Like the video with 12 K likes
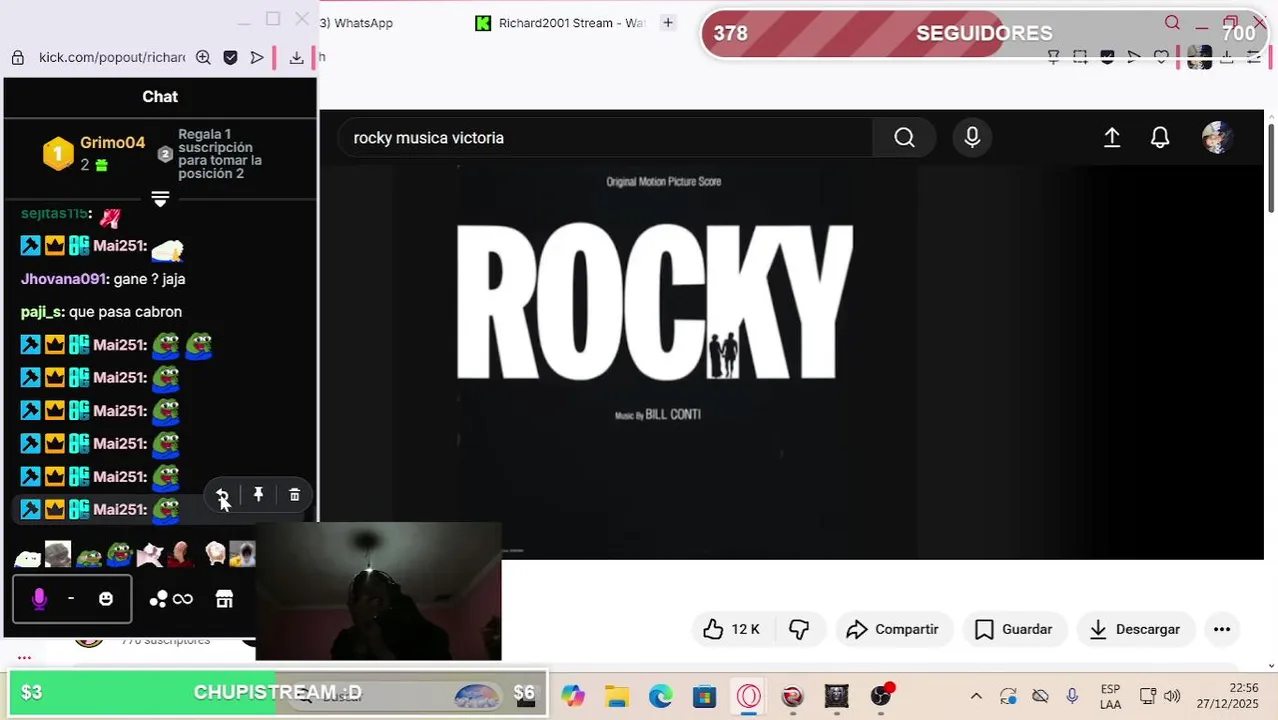Image resolution: width=1278 pixels, height=720 pixels. pos(731,629)
